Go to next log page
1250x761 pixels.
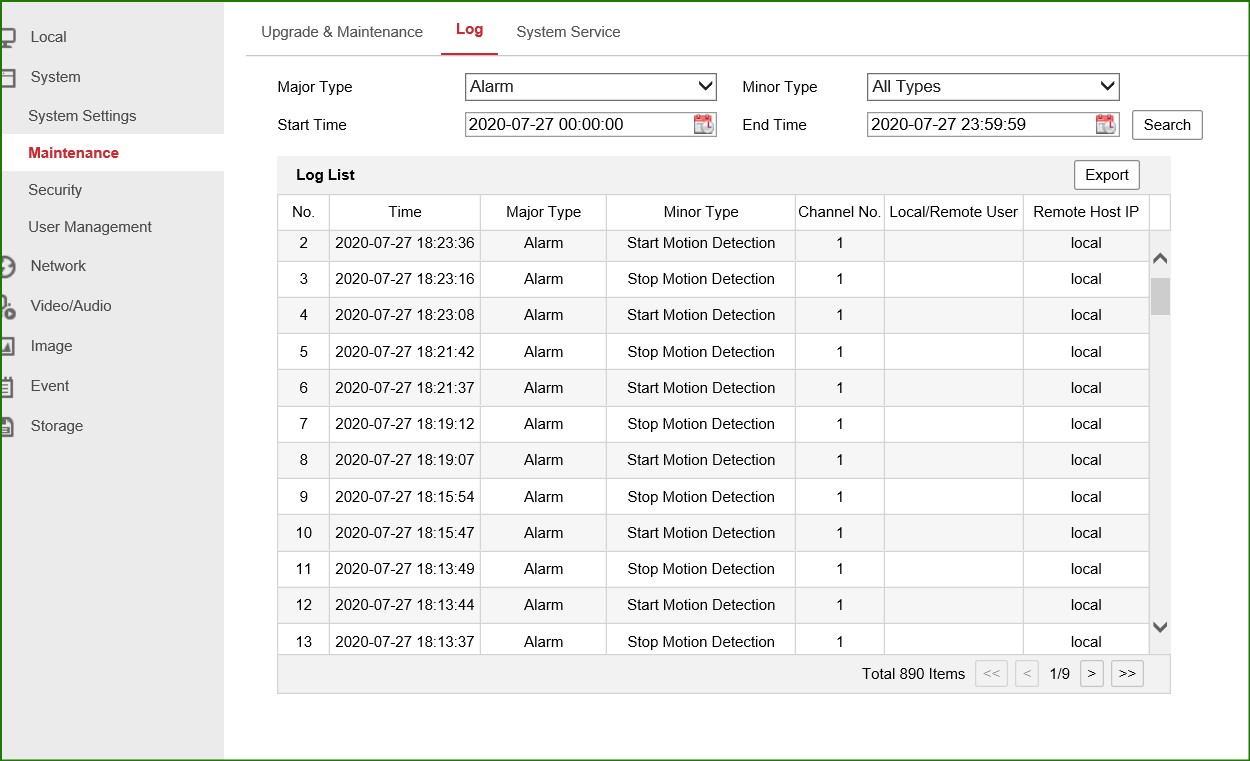[x=1092, y=674]
